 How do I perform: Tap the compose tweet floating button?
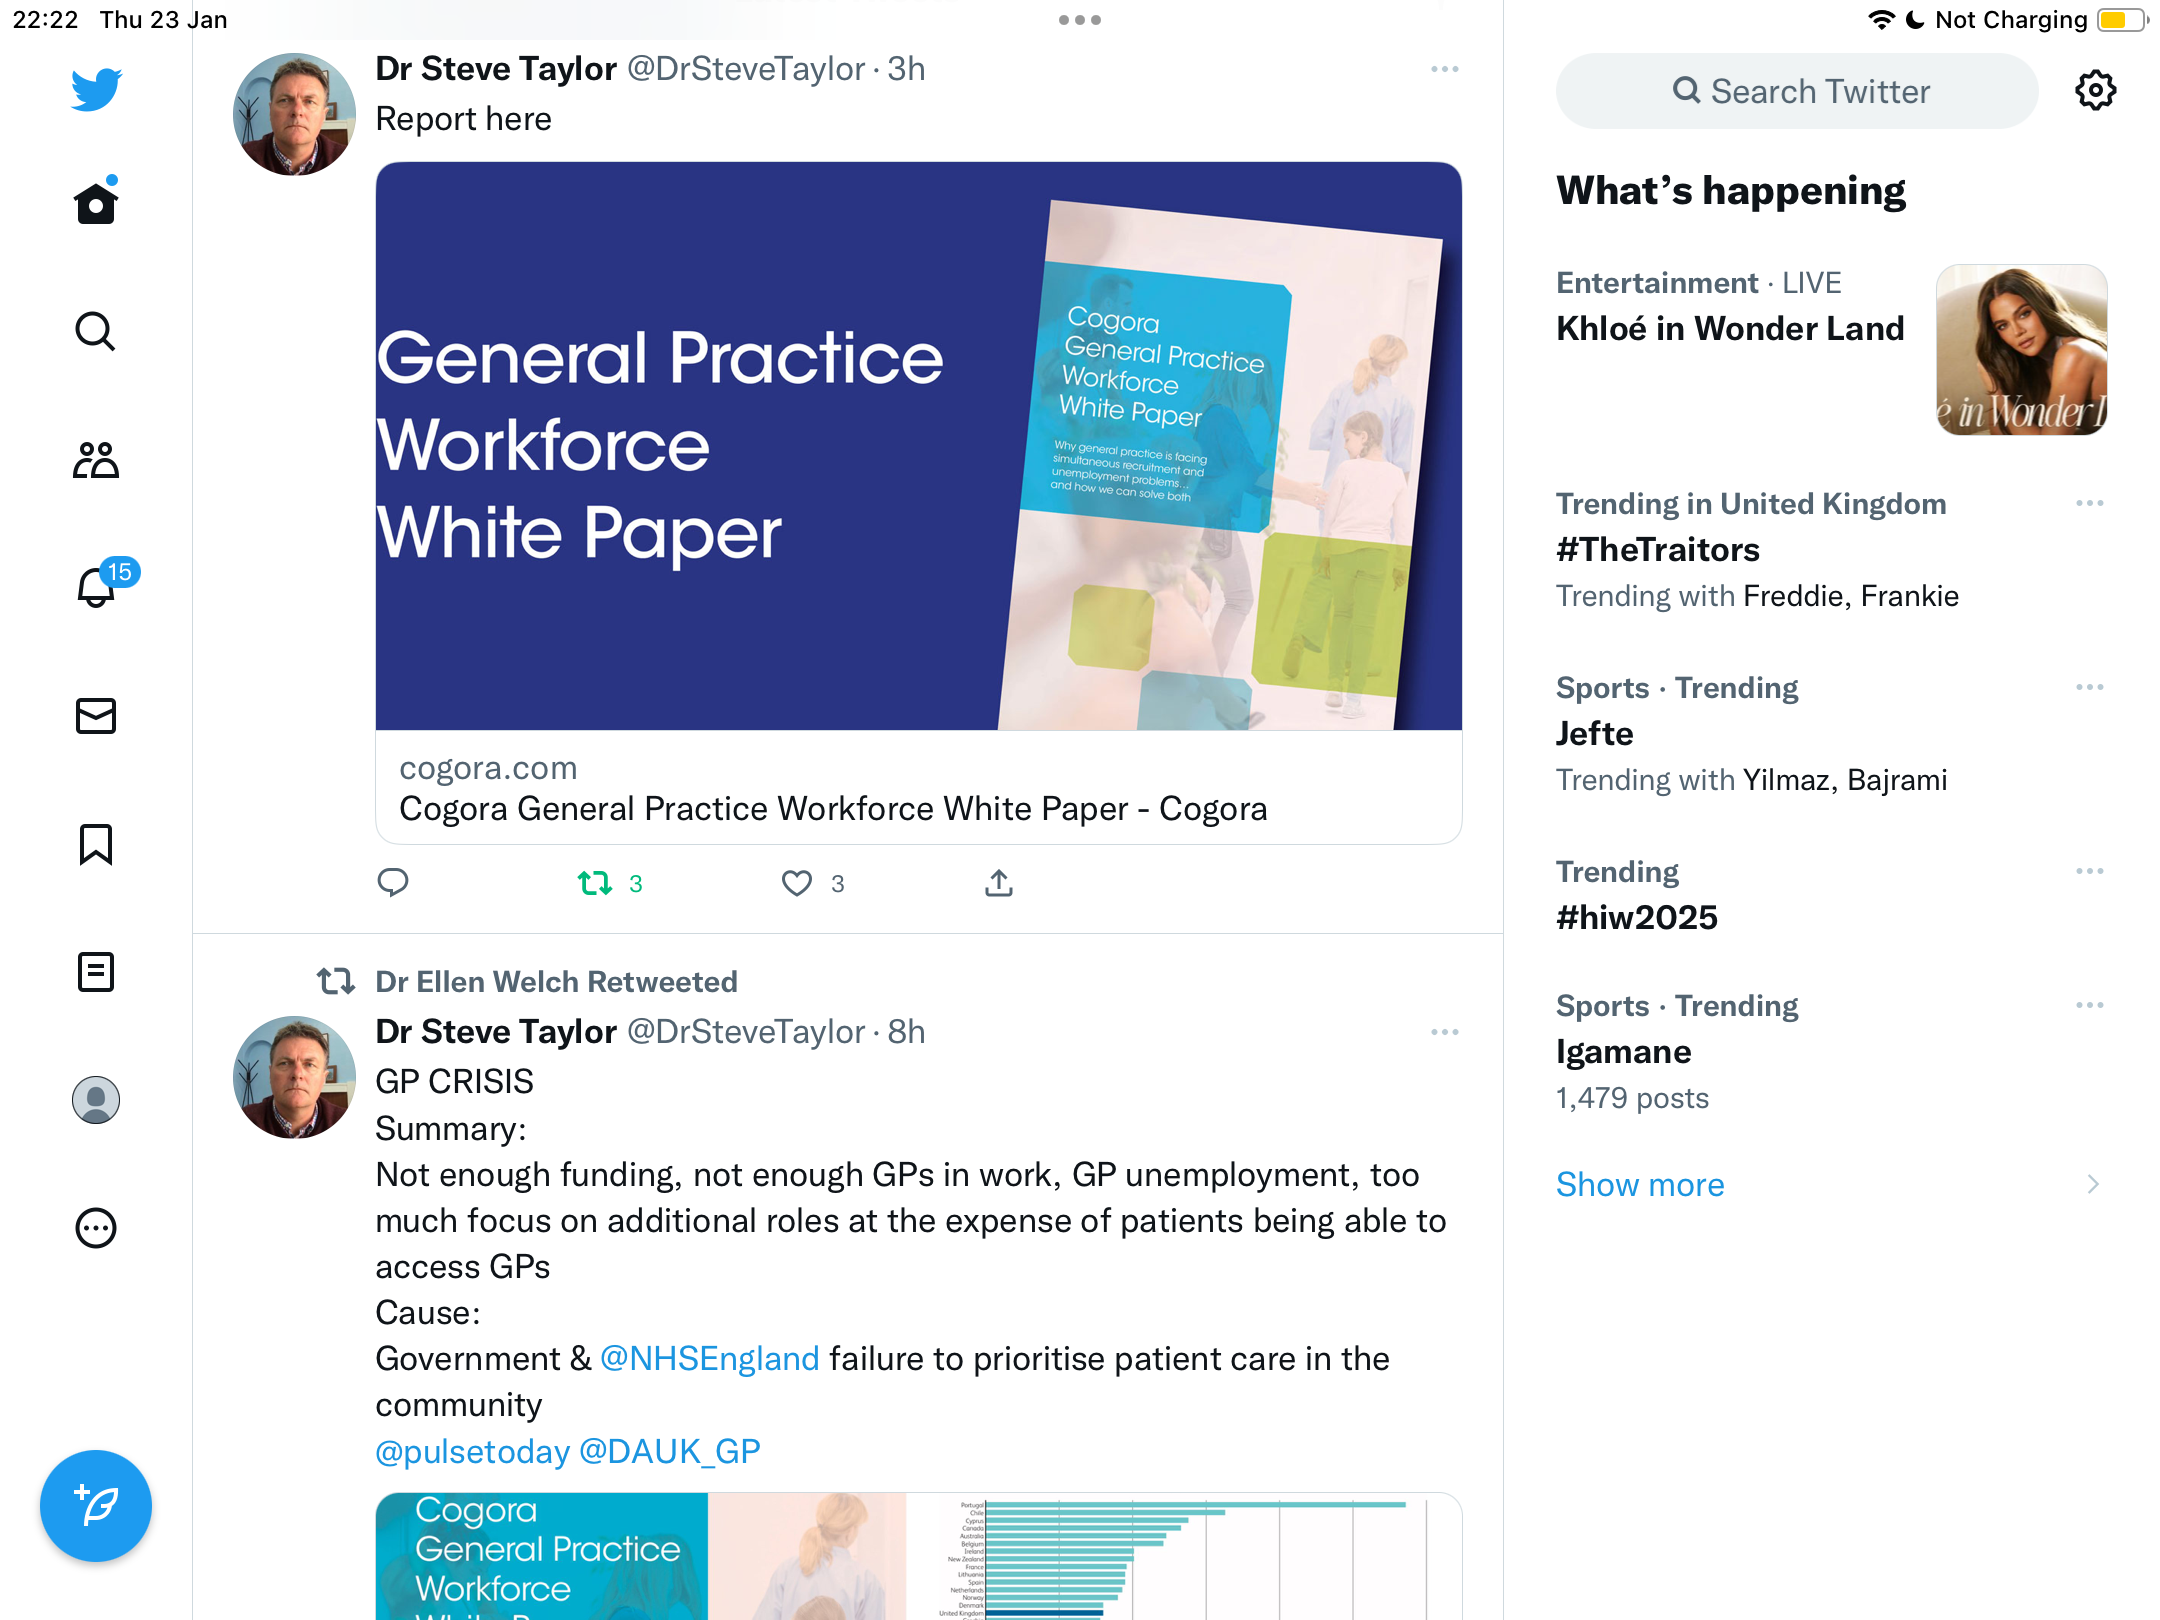[96, 1506]
